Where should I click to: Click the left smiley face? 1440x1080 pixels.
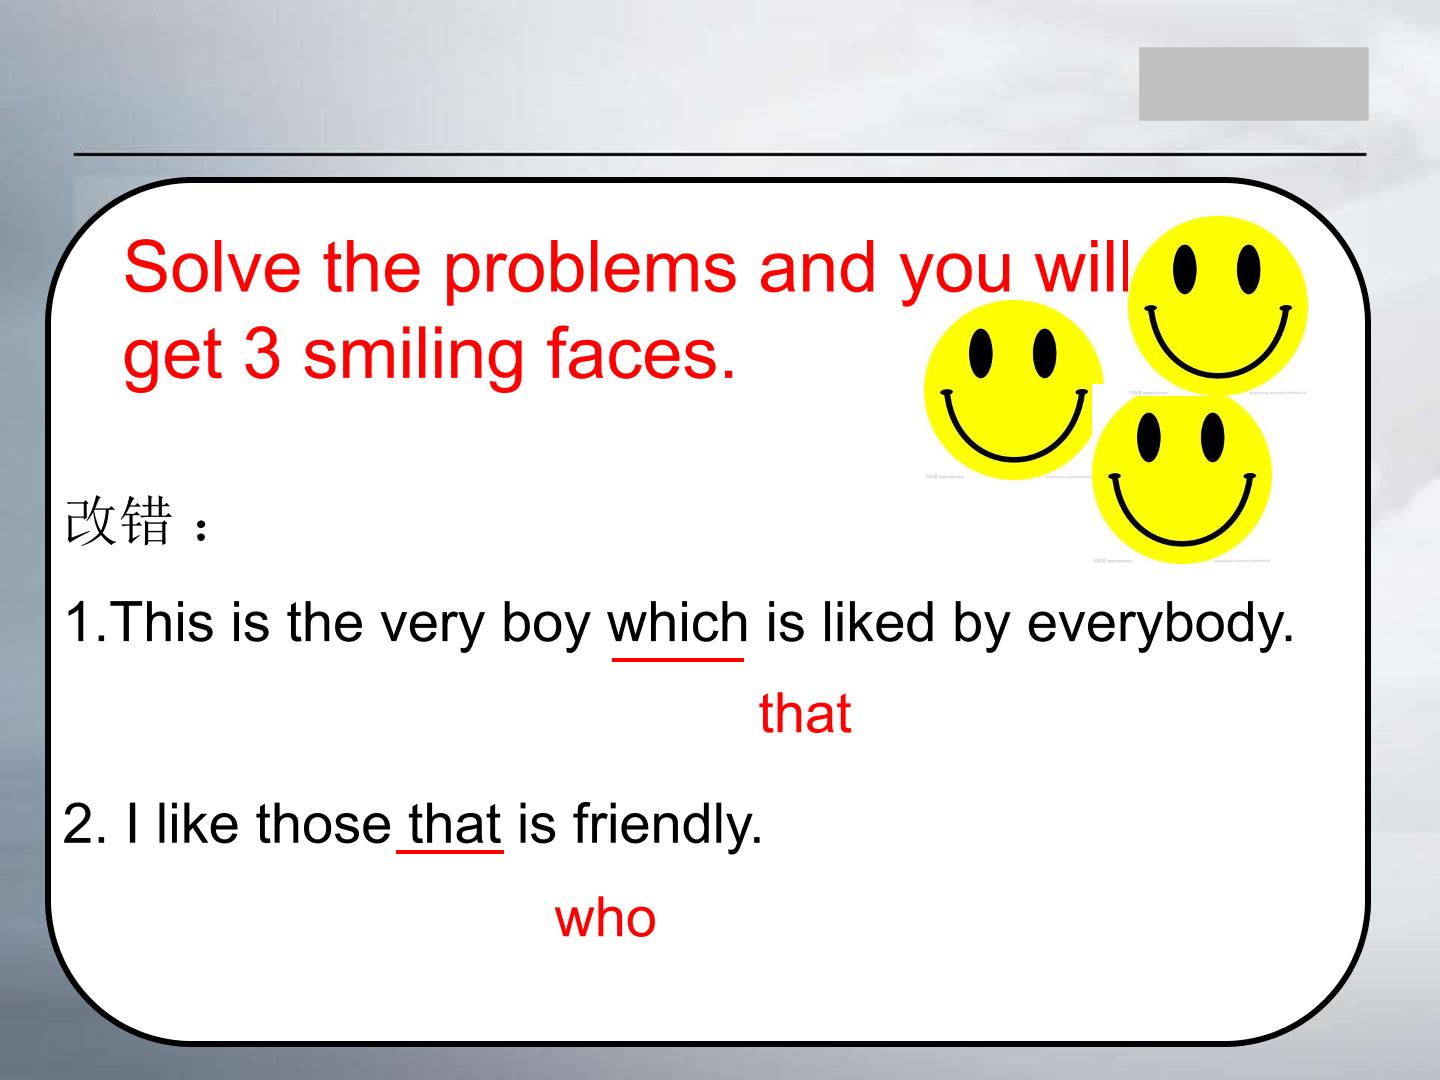[x=1013, y=390]
